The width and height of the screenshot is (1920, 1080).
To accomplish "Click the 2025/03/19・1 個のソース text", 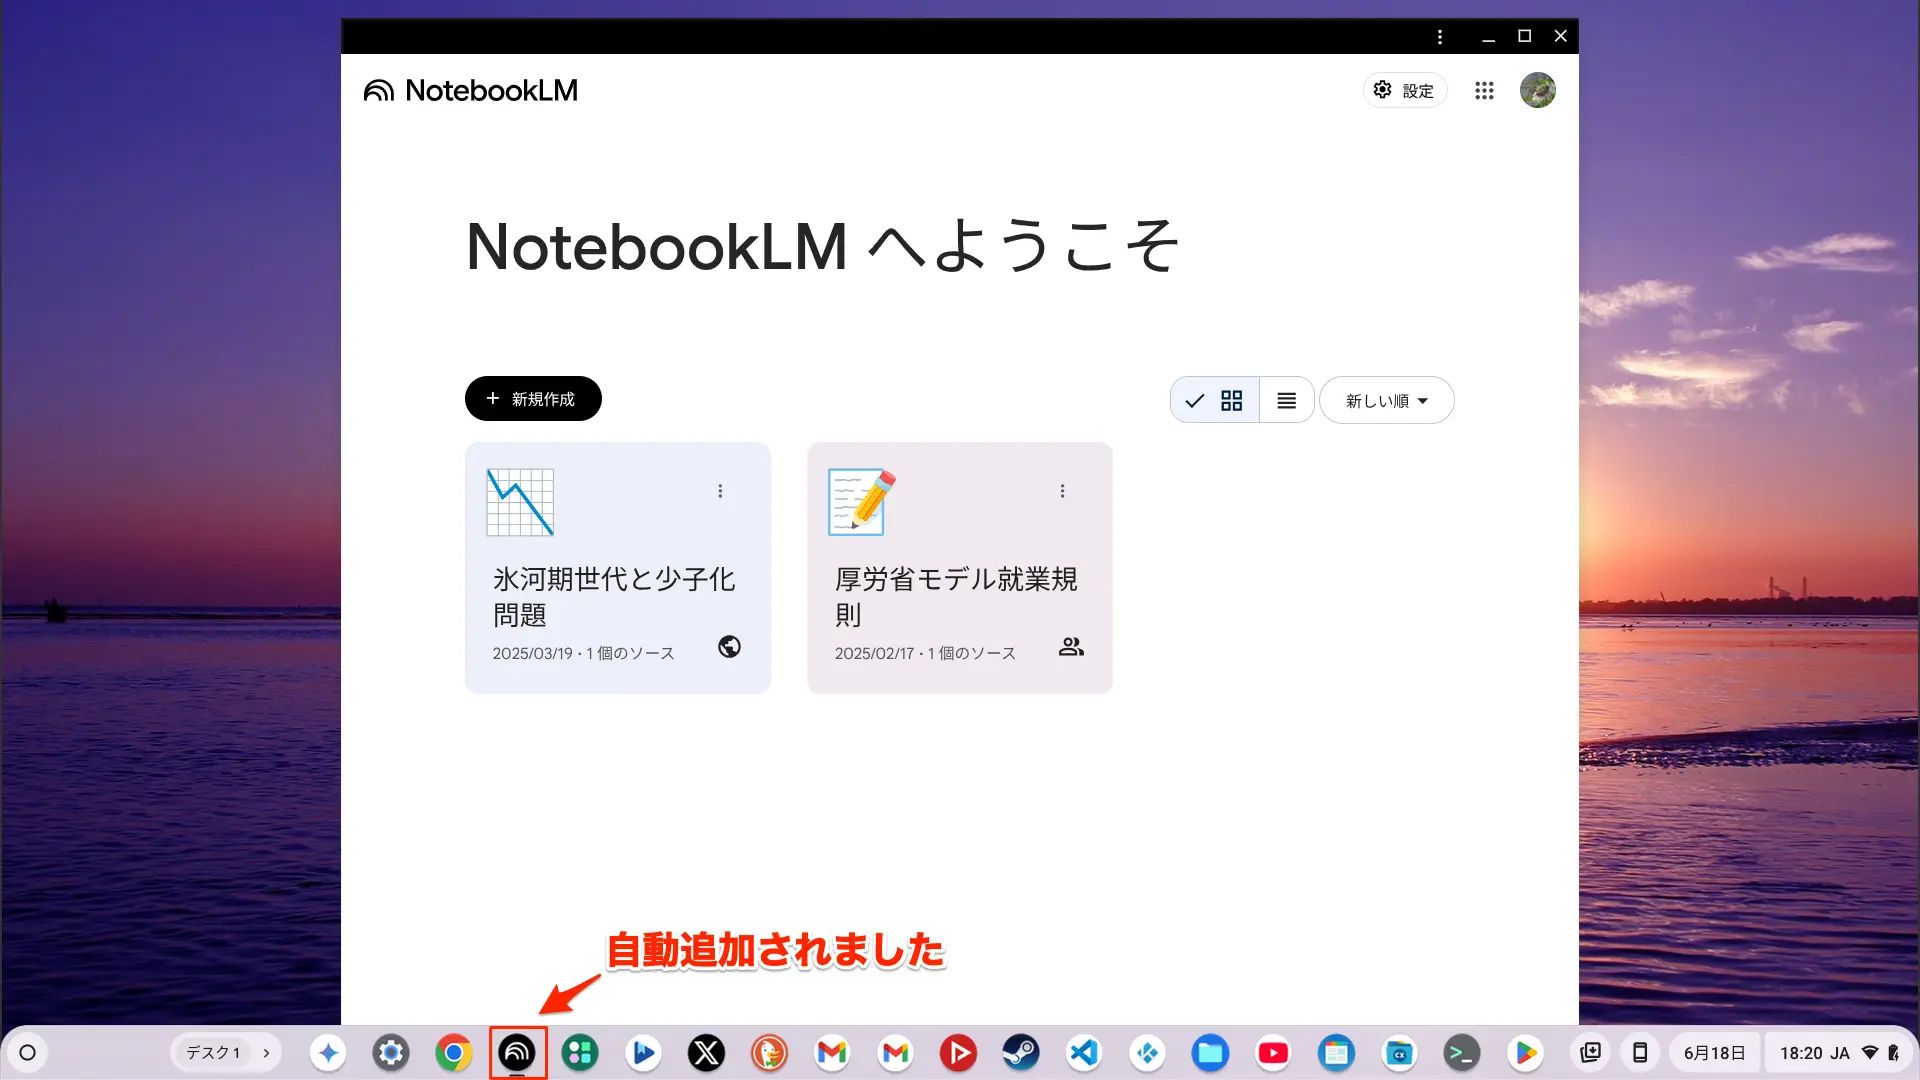I will (583, 653).
